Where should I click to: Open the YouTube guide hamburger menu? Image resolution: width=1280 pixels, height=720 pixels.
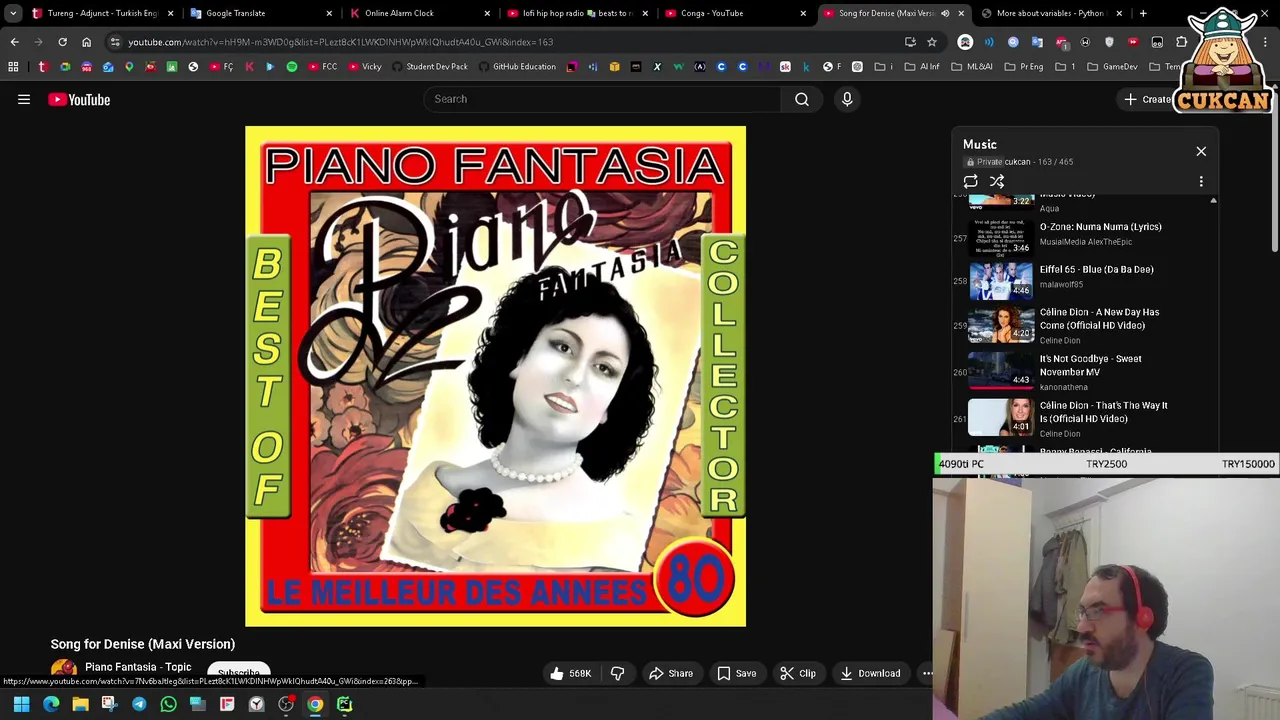click(24, 99)
